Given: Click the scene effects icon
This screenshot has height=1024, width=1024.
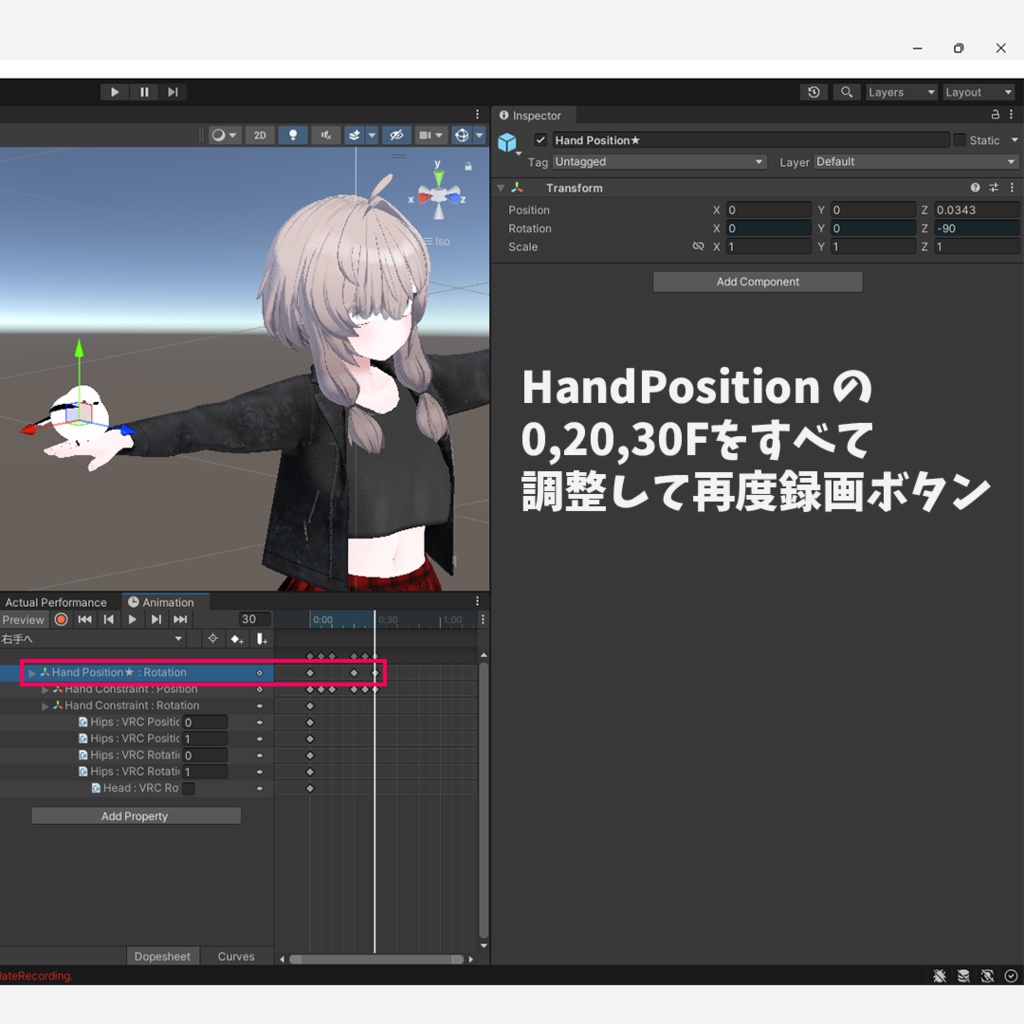Looking at the screenshot, I should click(x=355, y=134).
